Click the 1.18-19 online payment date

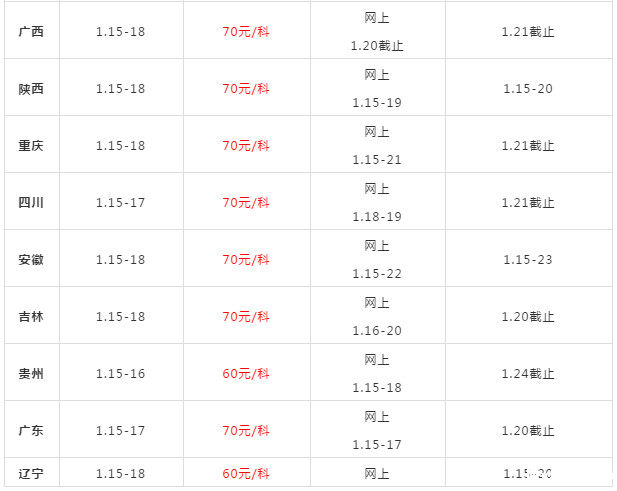(377, 216)
